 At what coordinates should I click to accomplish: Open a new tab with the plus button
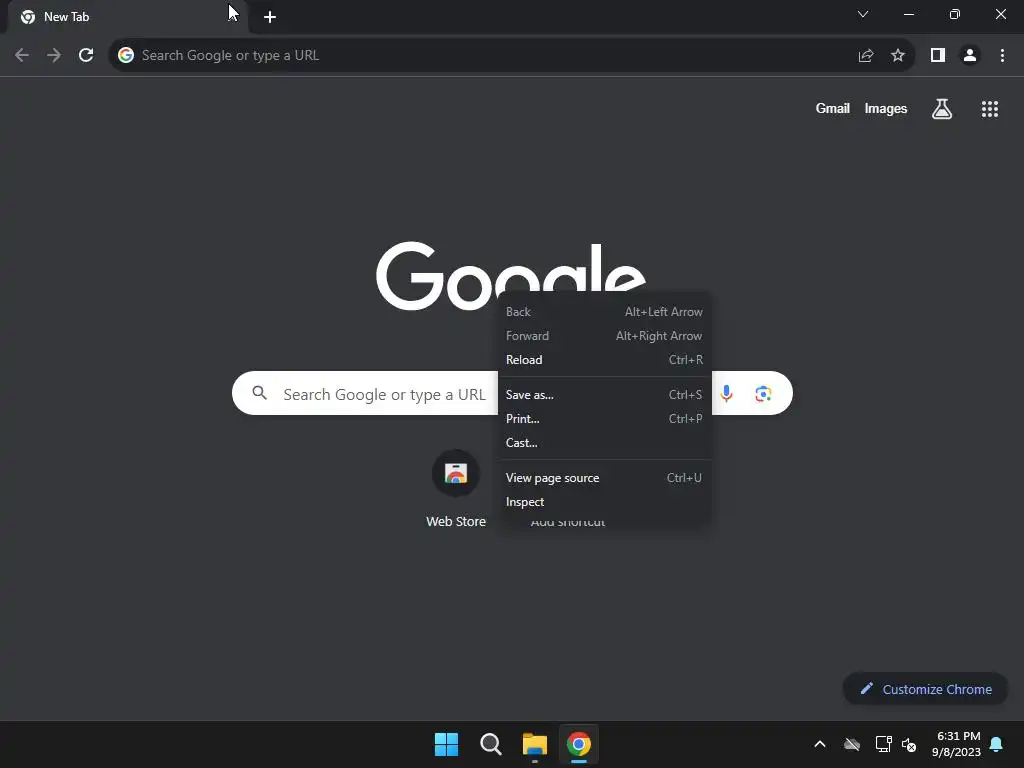(x=270, y=17)
